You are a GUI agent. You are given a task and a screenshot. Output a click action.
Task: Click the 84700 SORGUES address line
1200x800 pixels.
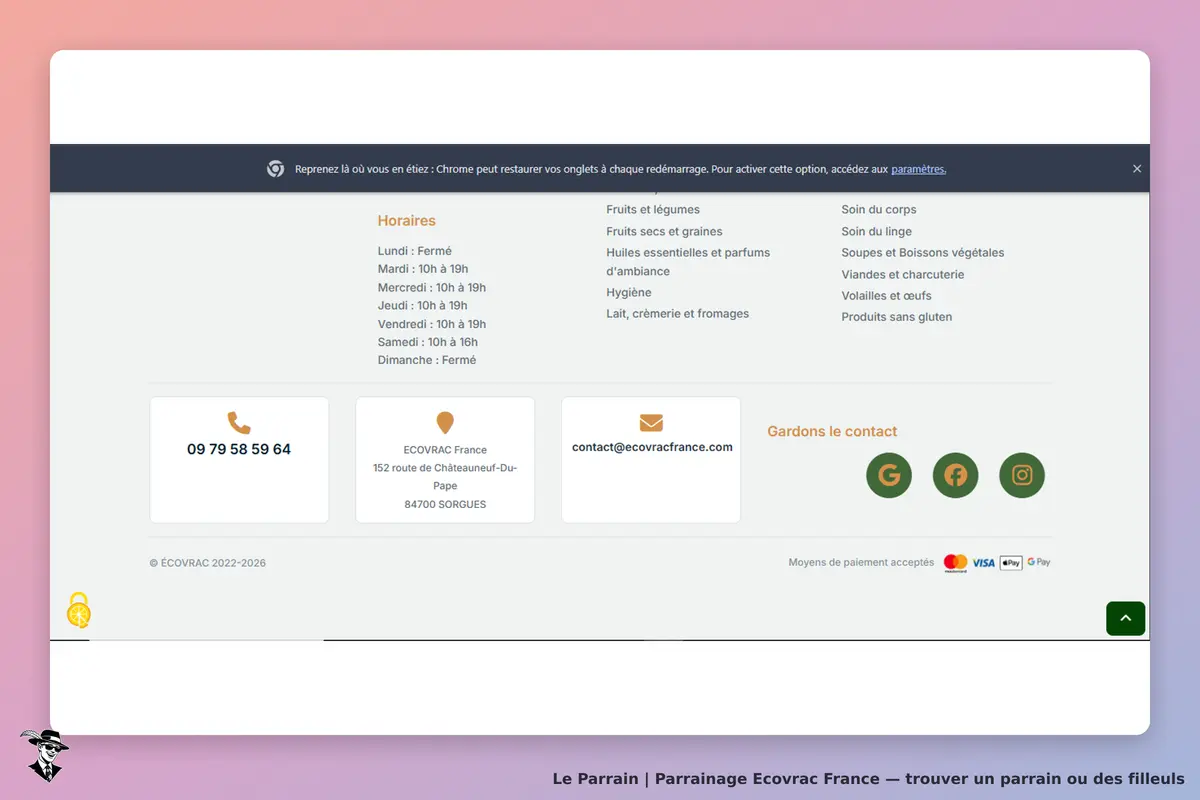[445, 504]
